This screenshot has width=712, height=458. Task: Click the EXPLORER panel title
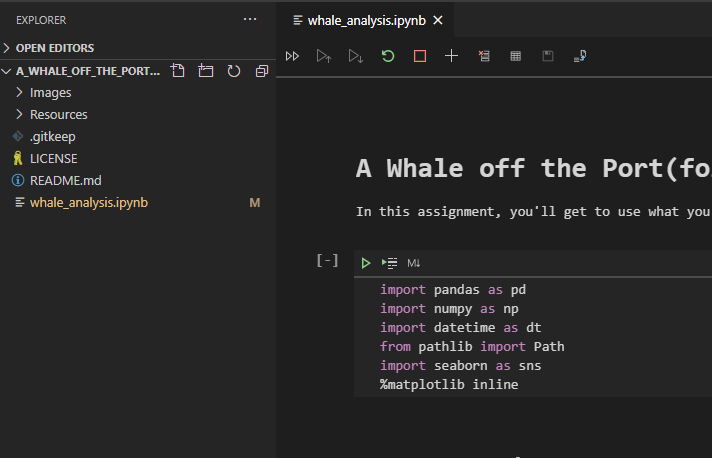click(x=41, y=20)
